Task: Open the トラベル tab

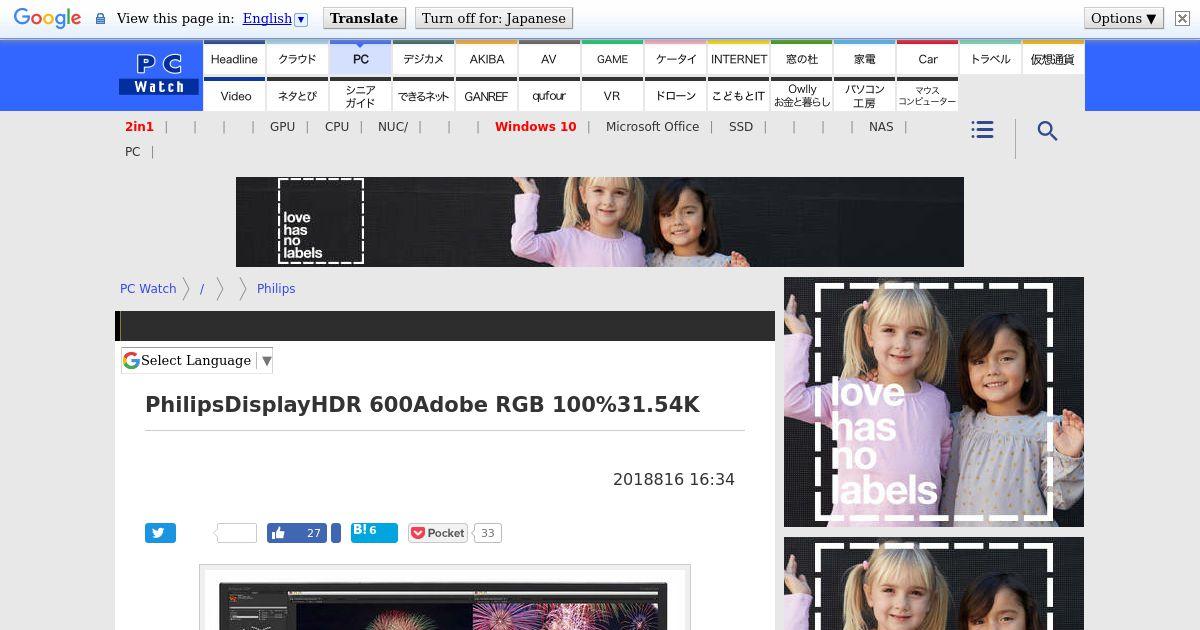Action: click(990, 58)
